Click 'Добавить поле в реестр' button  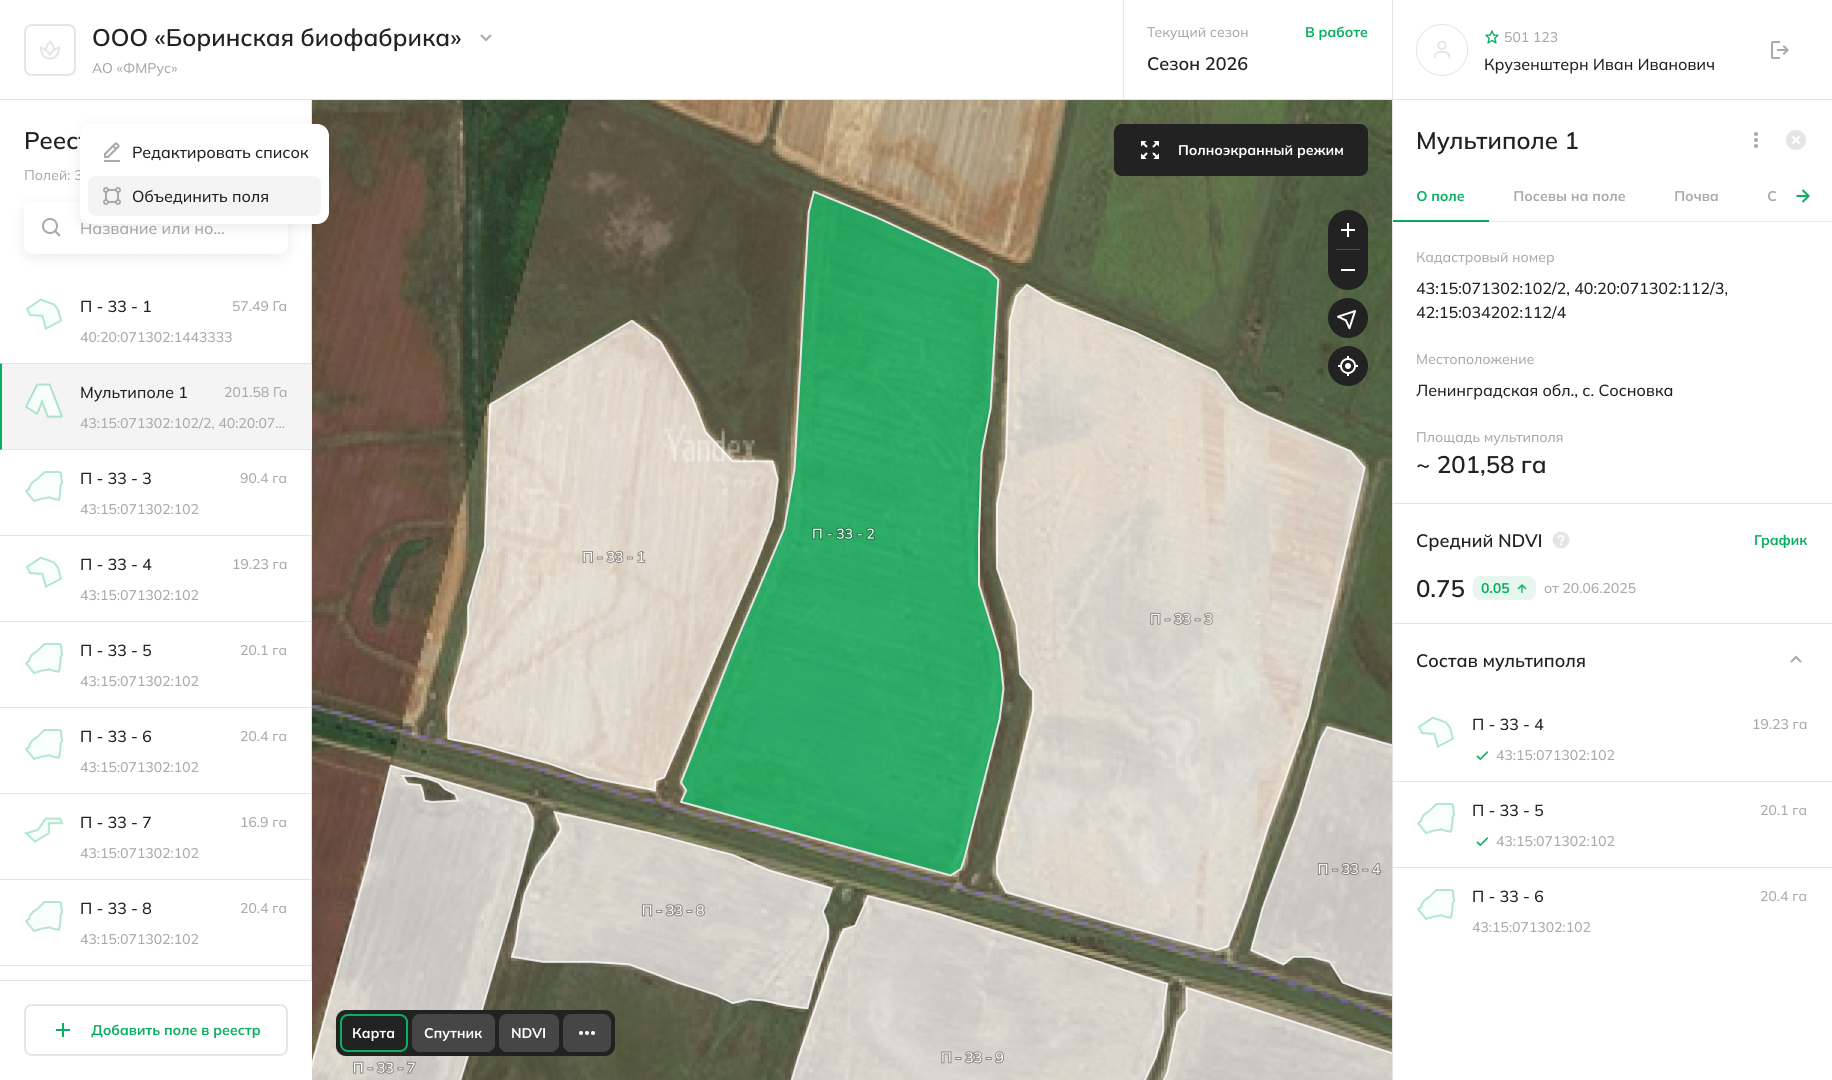(156, 1030)
